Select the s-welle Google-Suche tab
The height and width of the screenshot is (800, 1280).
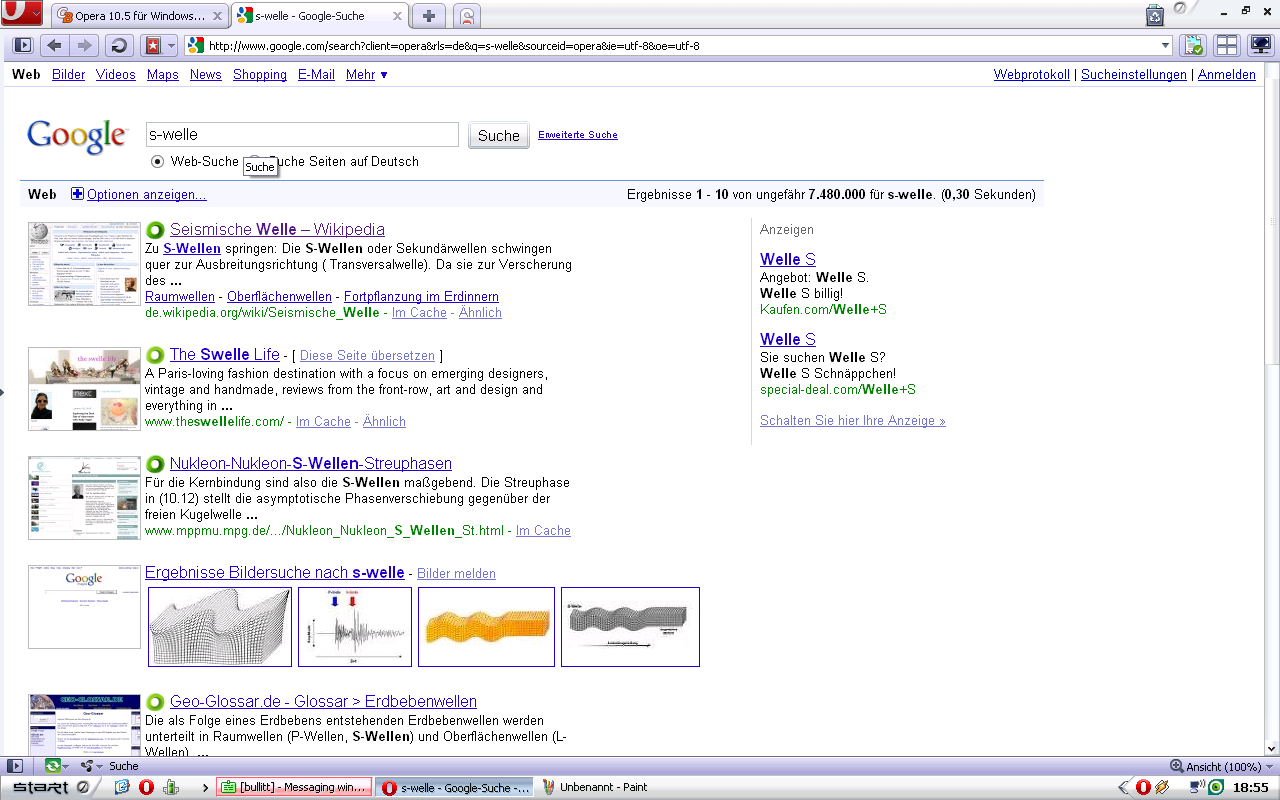pos(320,16)
